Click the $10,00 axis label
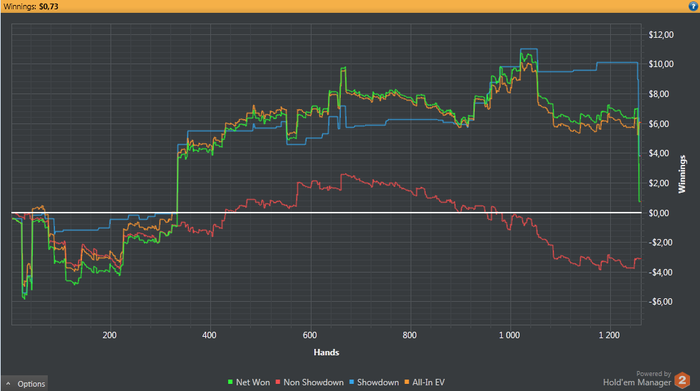This screenshot has width=700, height=391. point(661,64)
